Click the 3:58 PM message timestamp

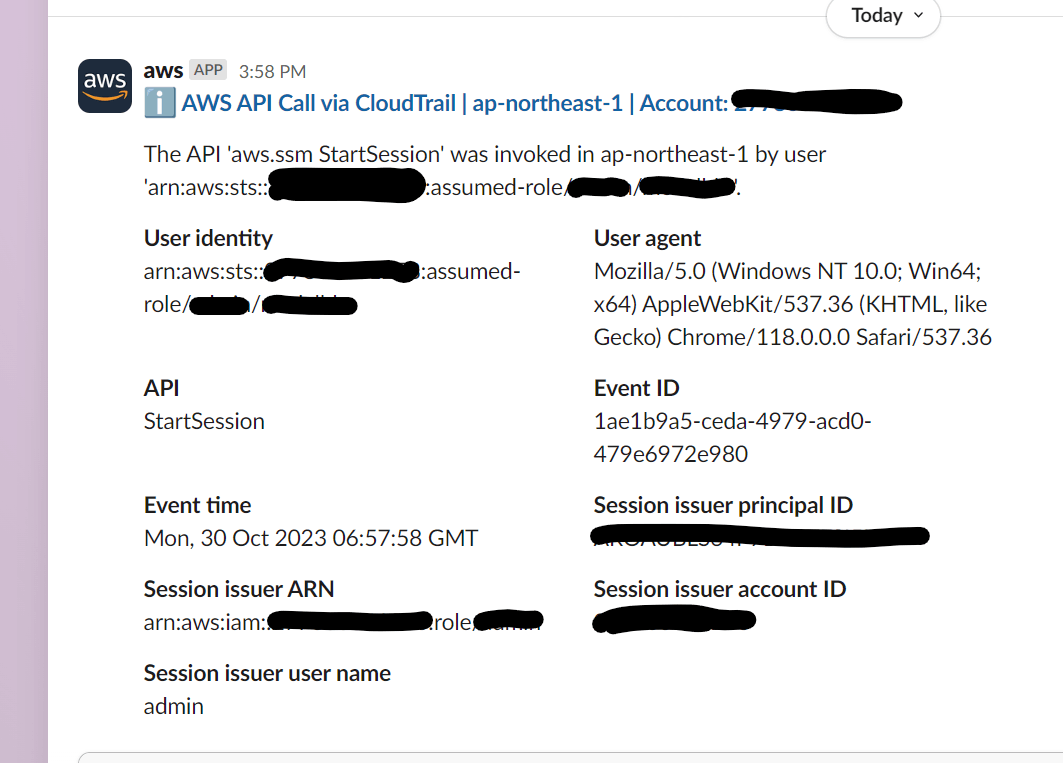(x=273, y=71)
